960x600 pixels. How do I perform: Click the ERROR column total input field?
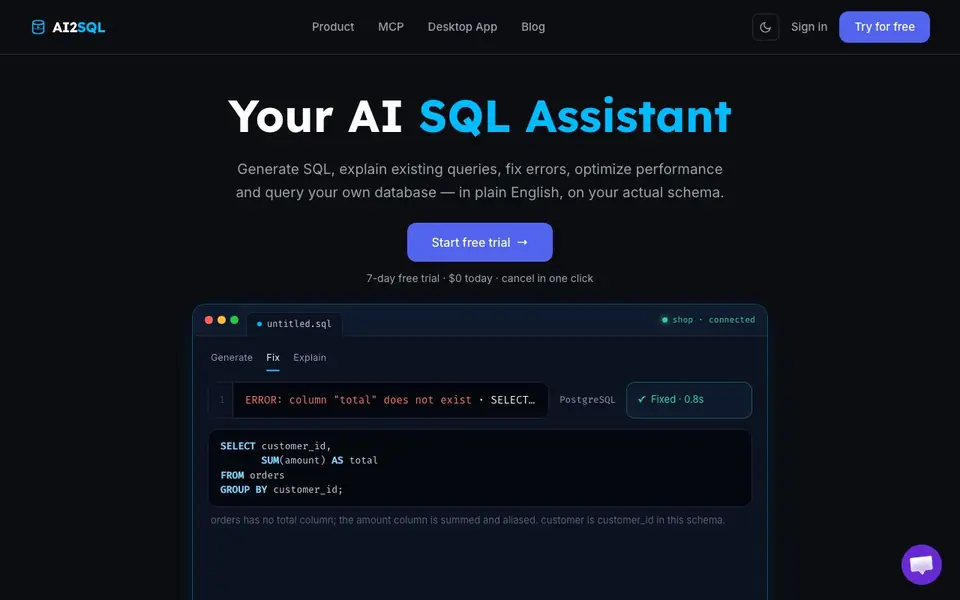(x=379, y=400)
